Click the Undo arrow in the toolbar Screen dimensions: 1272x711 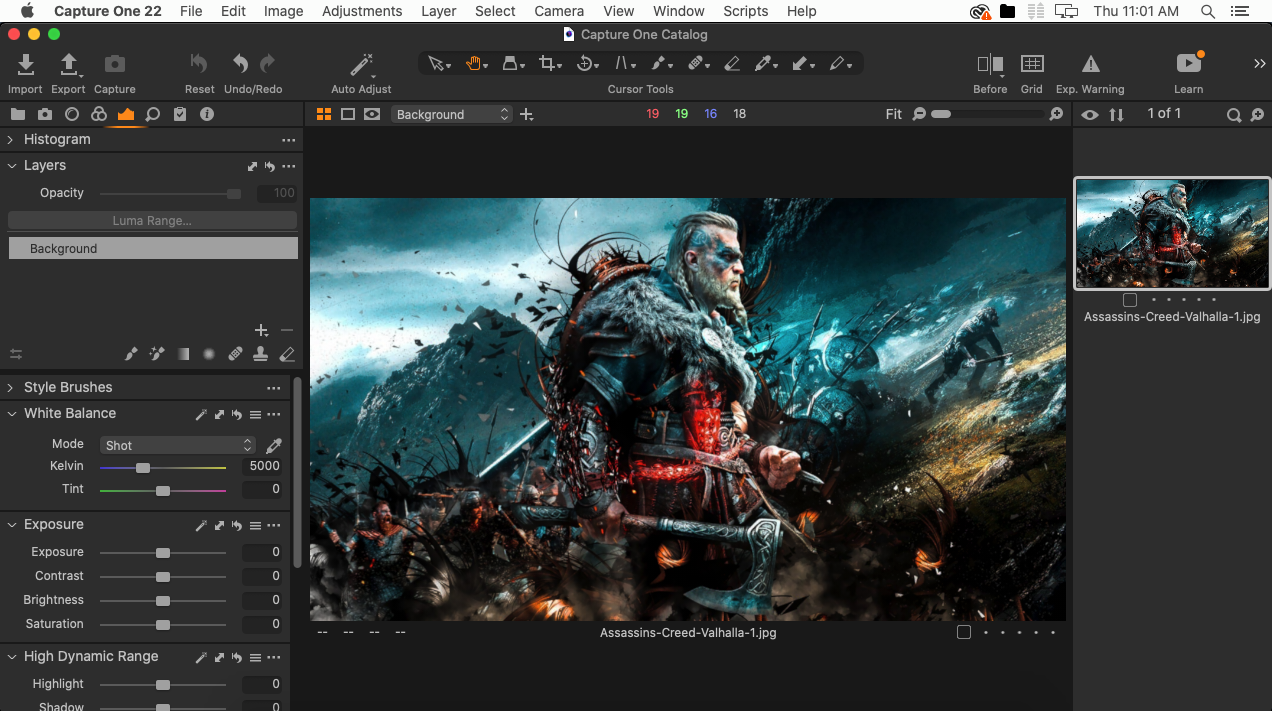coord(240,64)
